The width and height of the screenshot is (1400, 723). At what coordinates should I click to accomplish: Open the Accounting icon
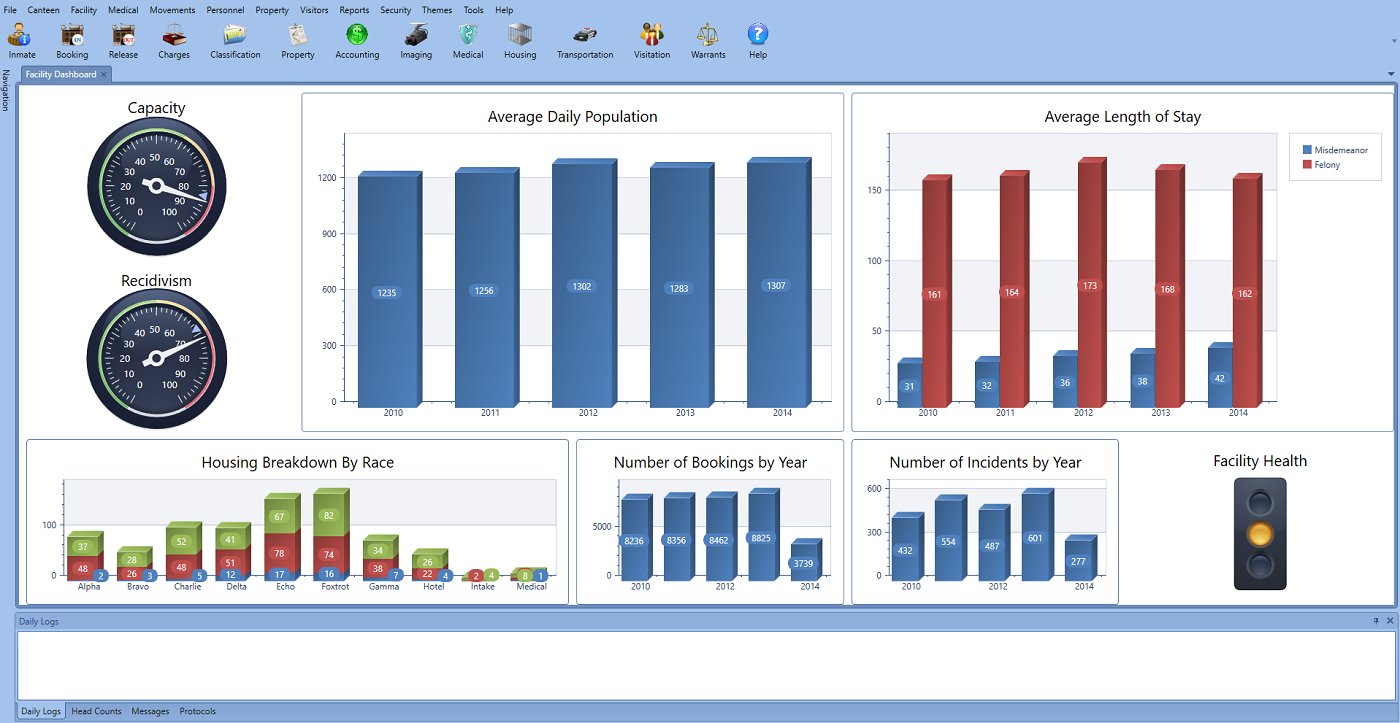coord(357,36)
